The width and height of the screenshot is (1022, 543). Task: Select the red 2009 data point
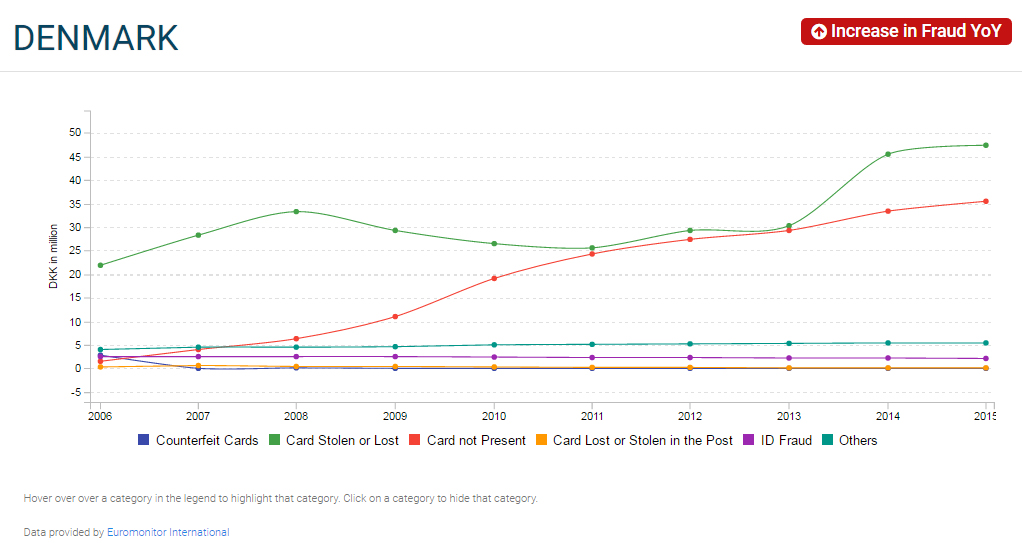point(395,317)
